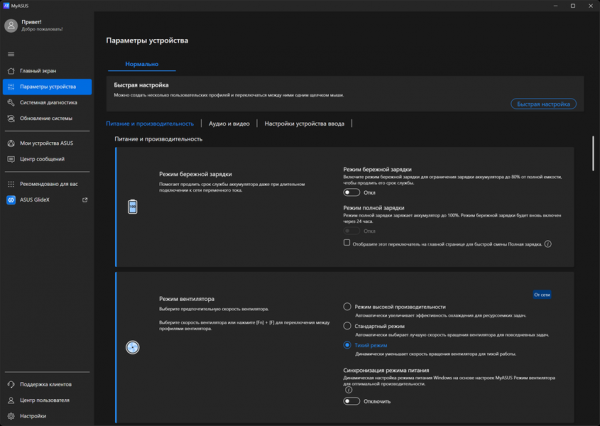
Task: Click Режим бережной зарядки left card title
Action: pos(196,174)
